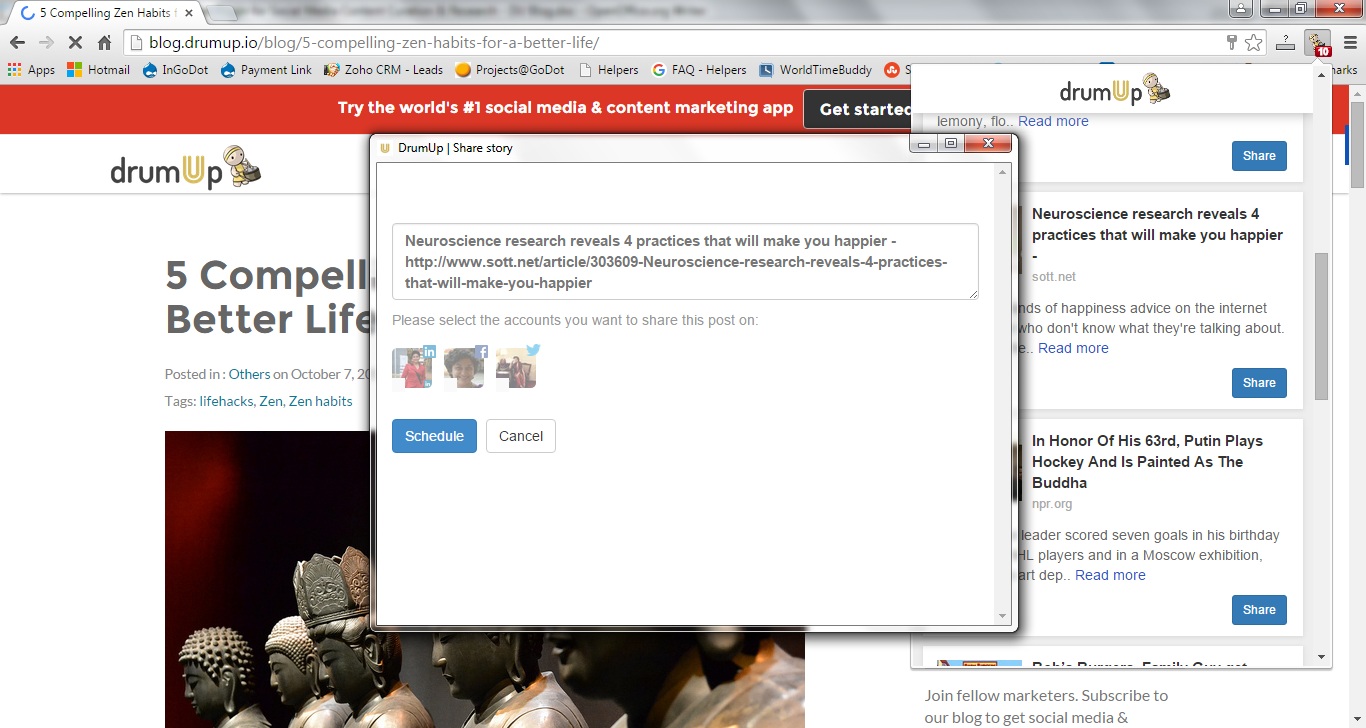The image size is (1366, 728).
Task: Select Facebook account avatar for sharing
Action: [x=465, y=366]
